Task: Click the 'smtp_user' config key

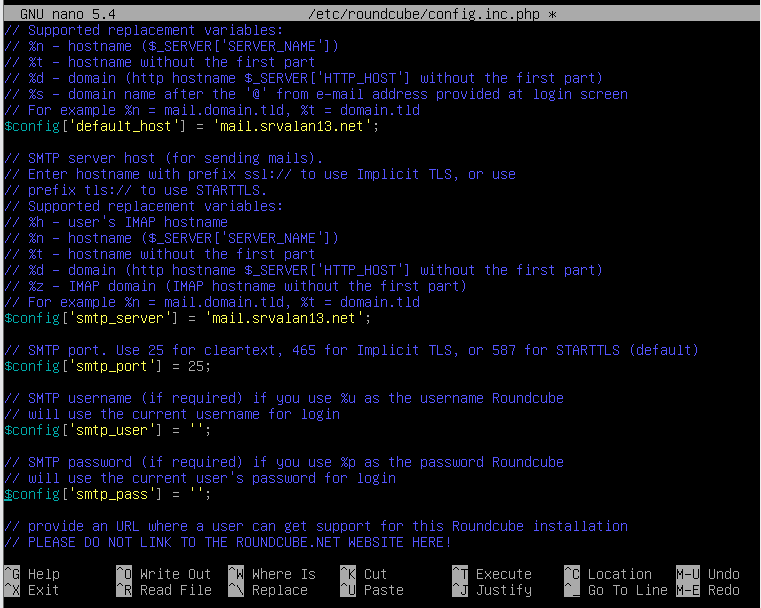Action: [112, 430]
